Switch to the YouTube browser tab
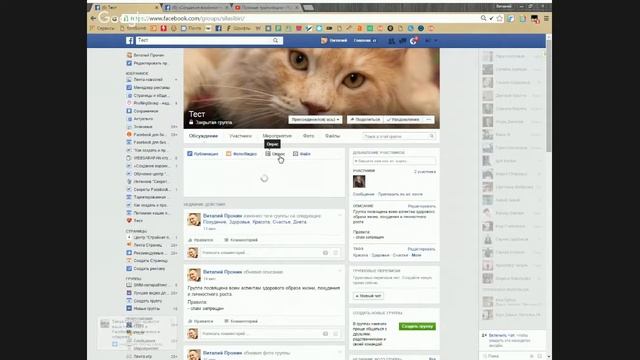The width and height of the screenshot is (640, 360). (x=267, y=7)
